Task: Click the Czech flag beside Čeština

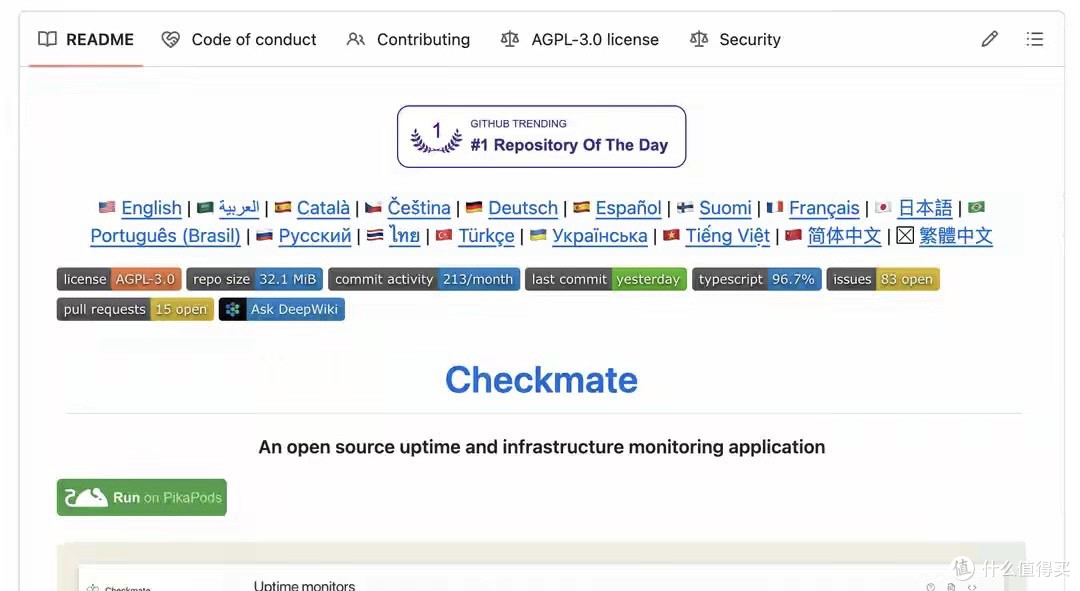Action: point(373,207)
